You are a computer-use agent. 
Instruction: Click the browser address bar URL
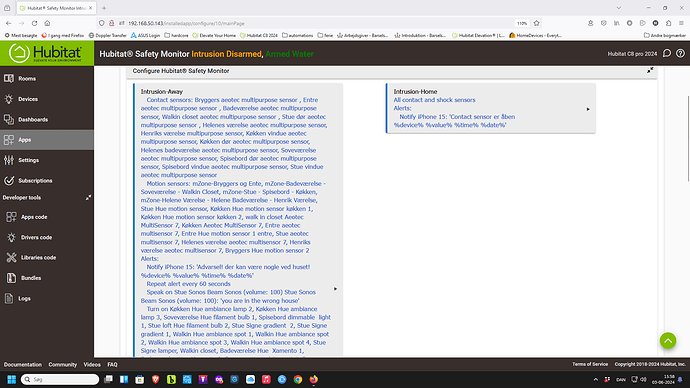pos(186,23)
